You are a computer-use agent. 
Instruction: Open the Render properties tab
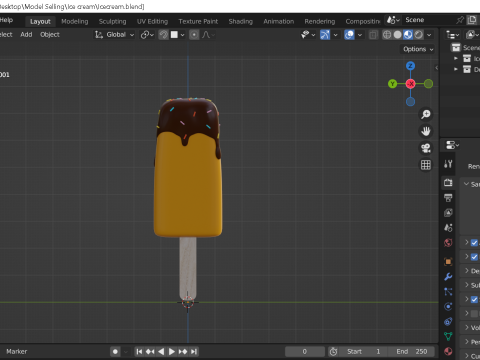pos(448,182)
